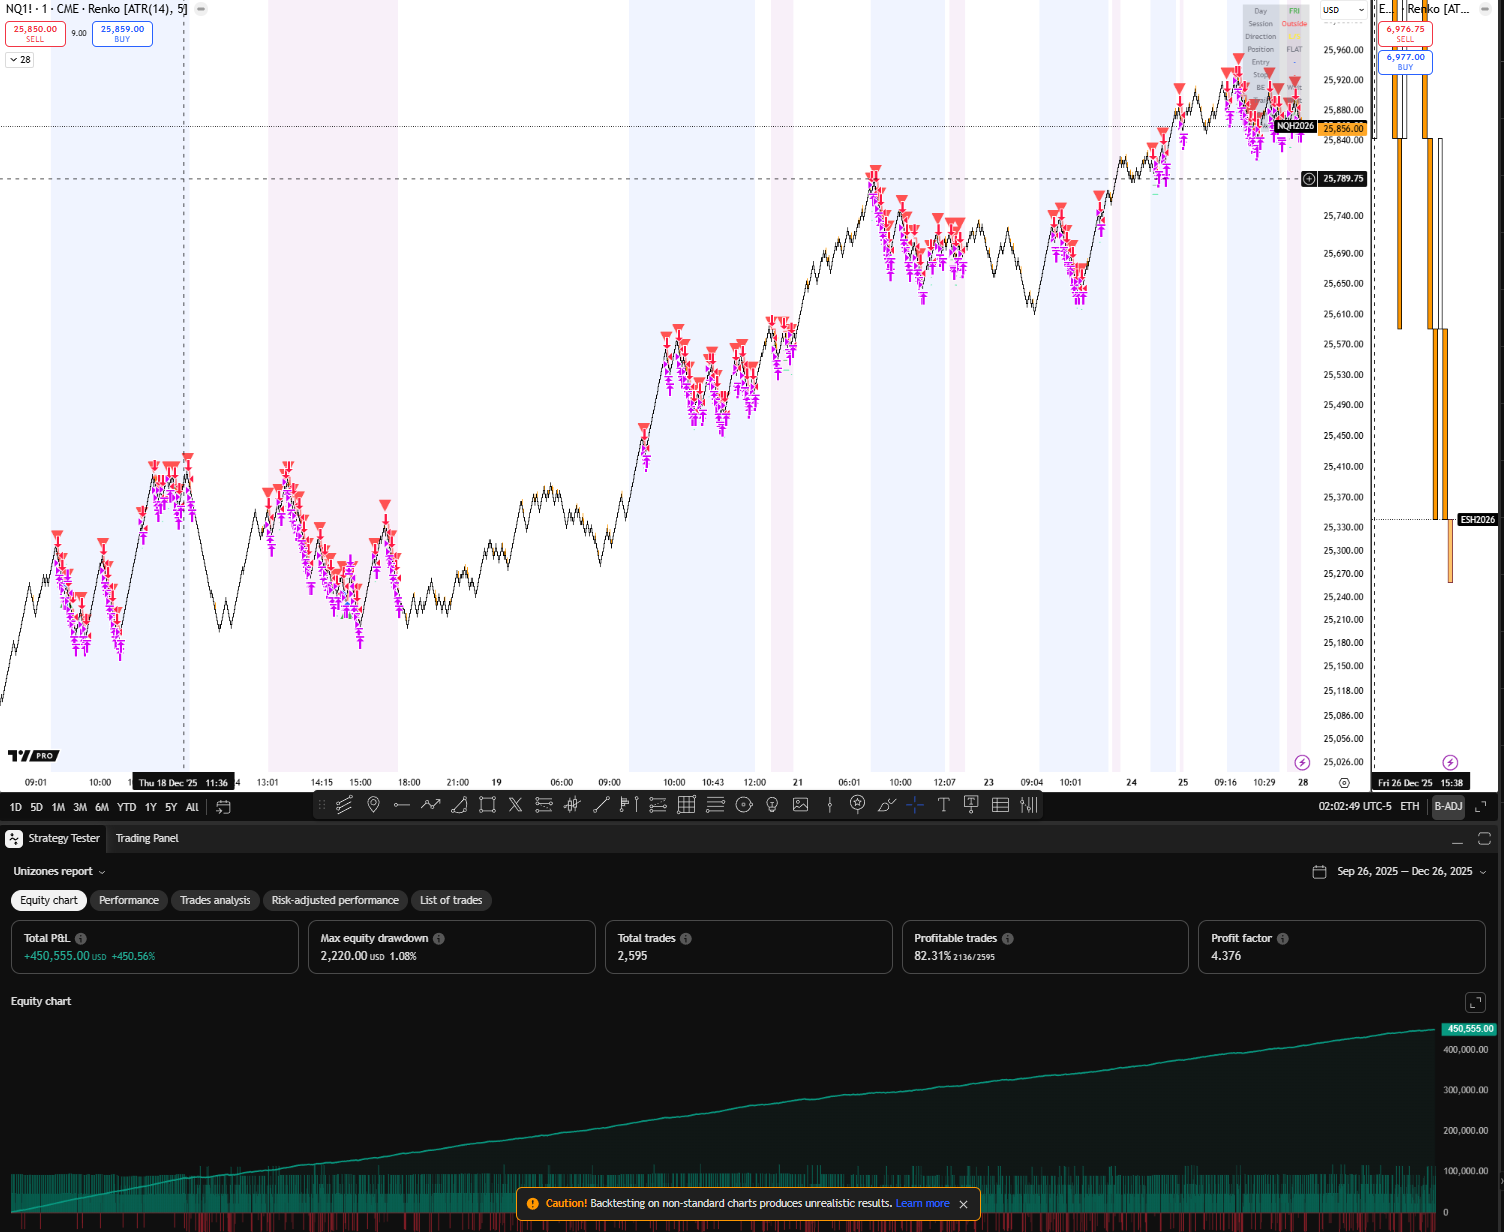Expand the Unizones report dropdown

tap(59, 872)
